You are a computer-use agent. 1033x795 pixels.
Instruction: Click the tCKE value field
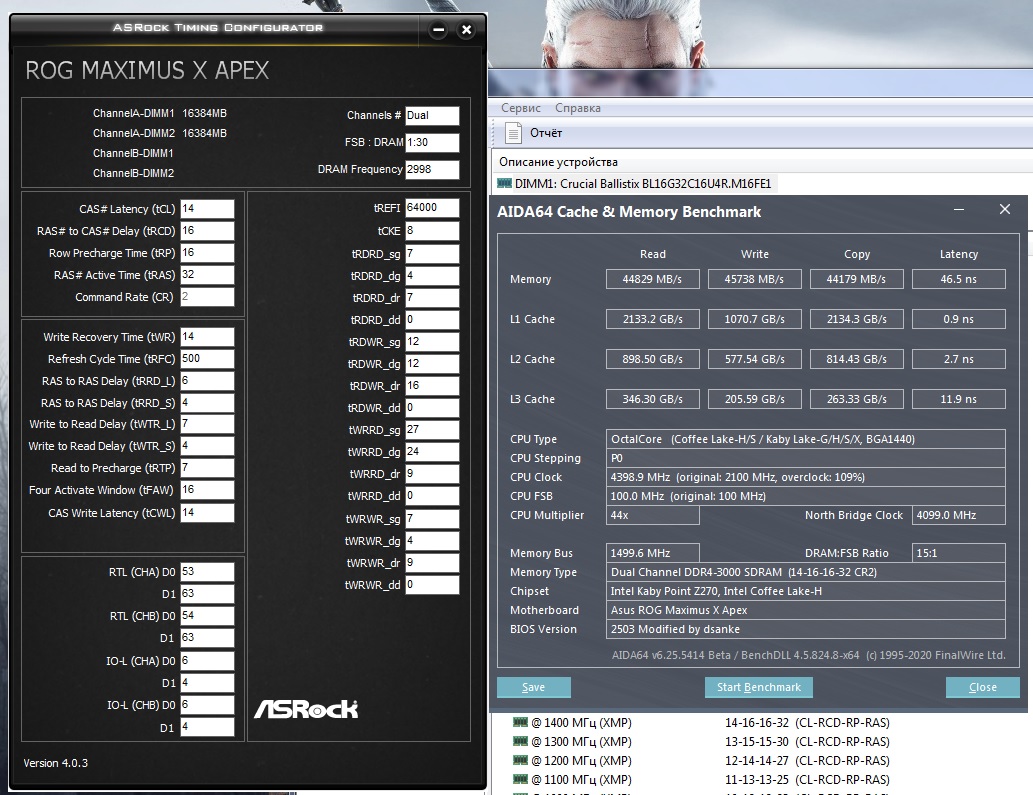coord(432,231)
